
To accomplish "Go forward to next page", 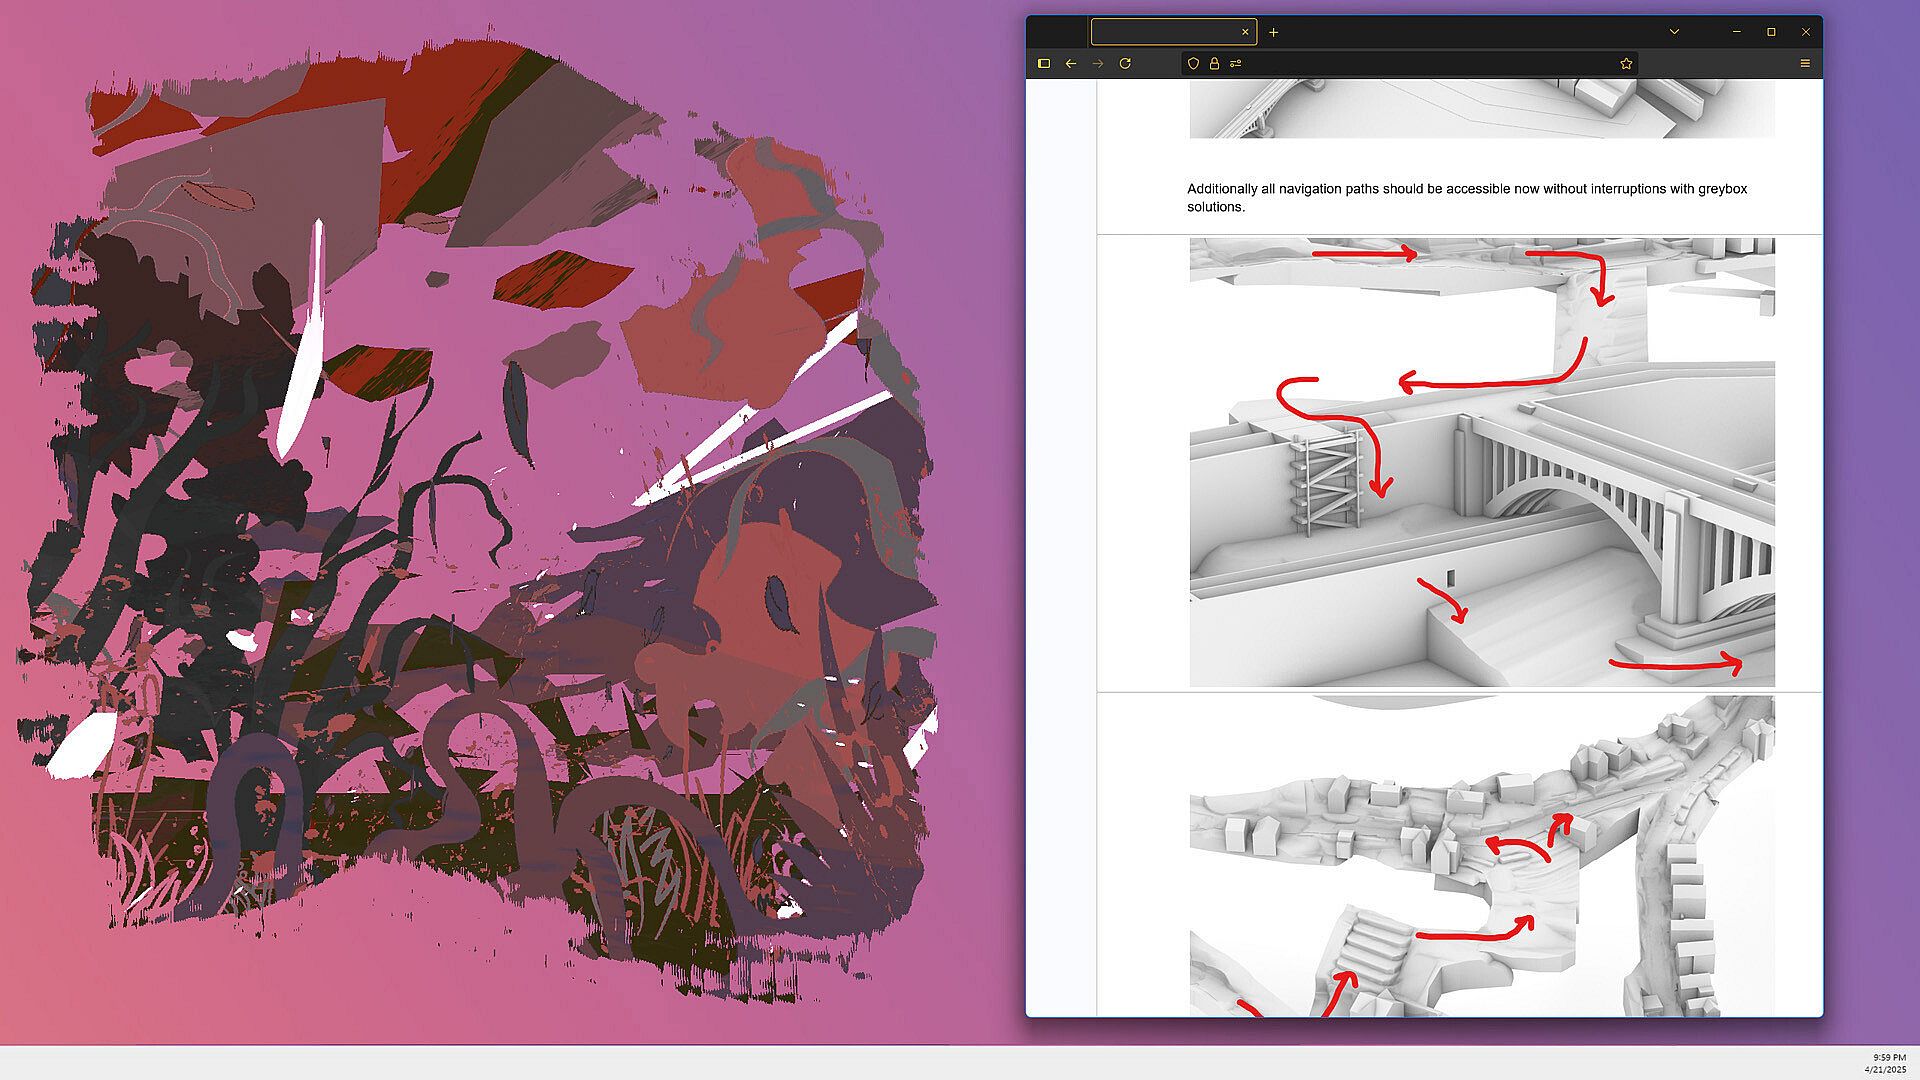I will tap(1098, 63).
